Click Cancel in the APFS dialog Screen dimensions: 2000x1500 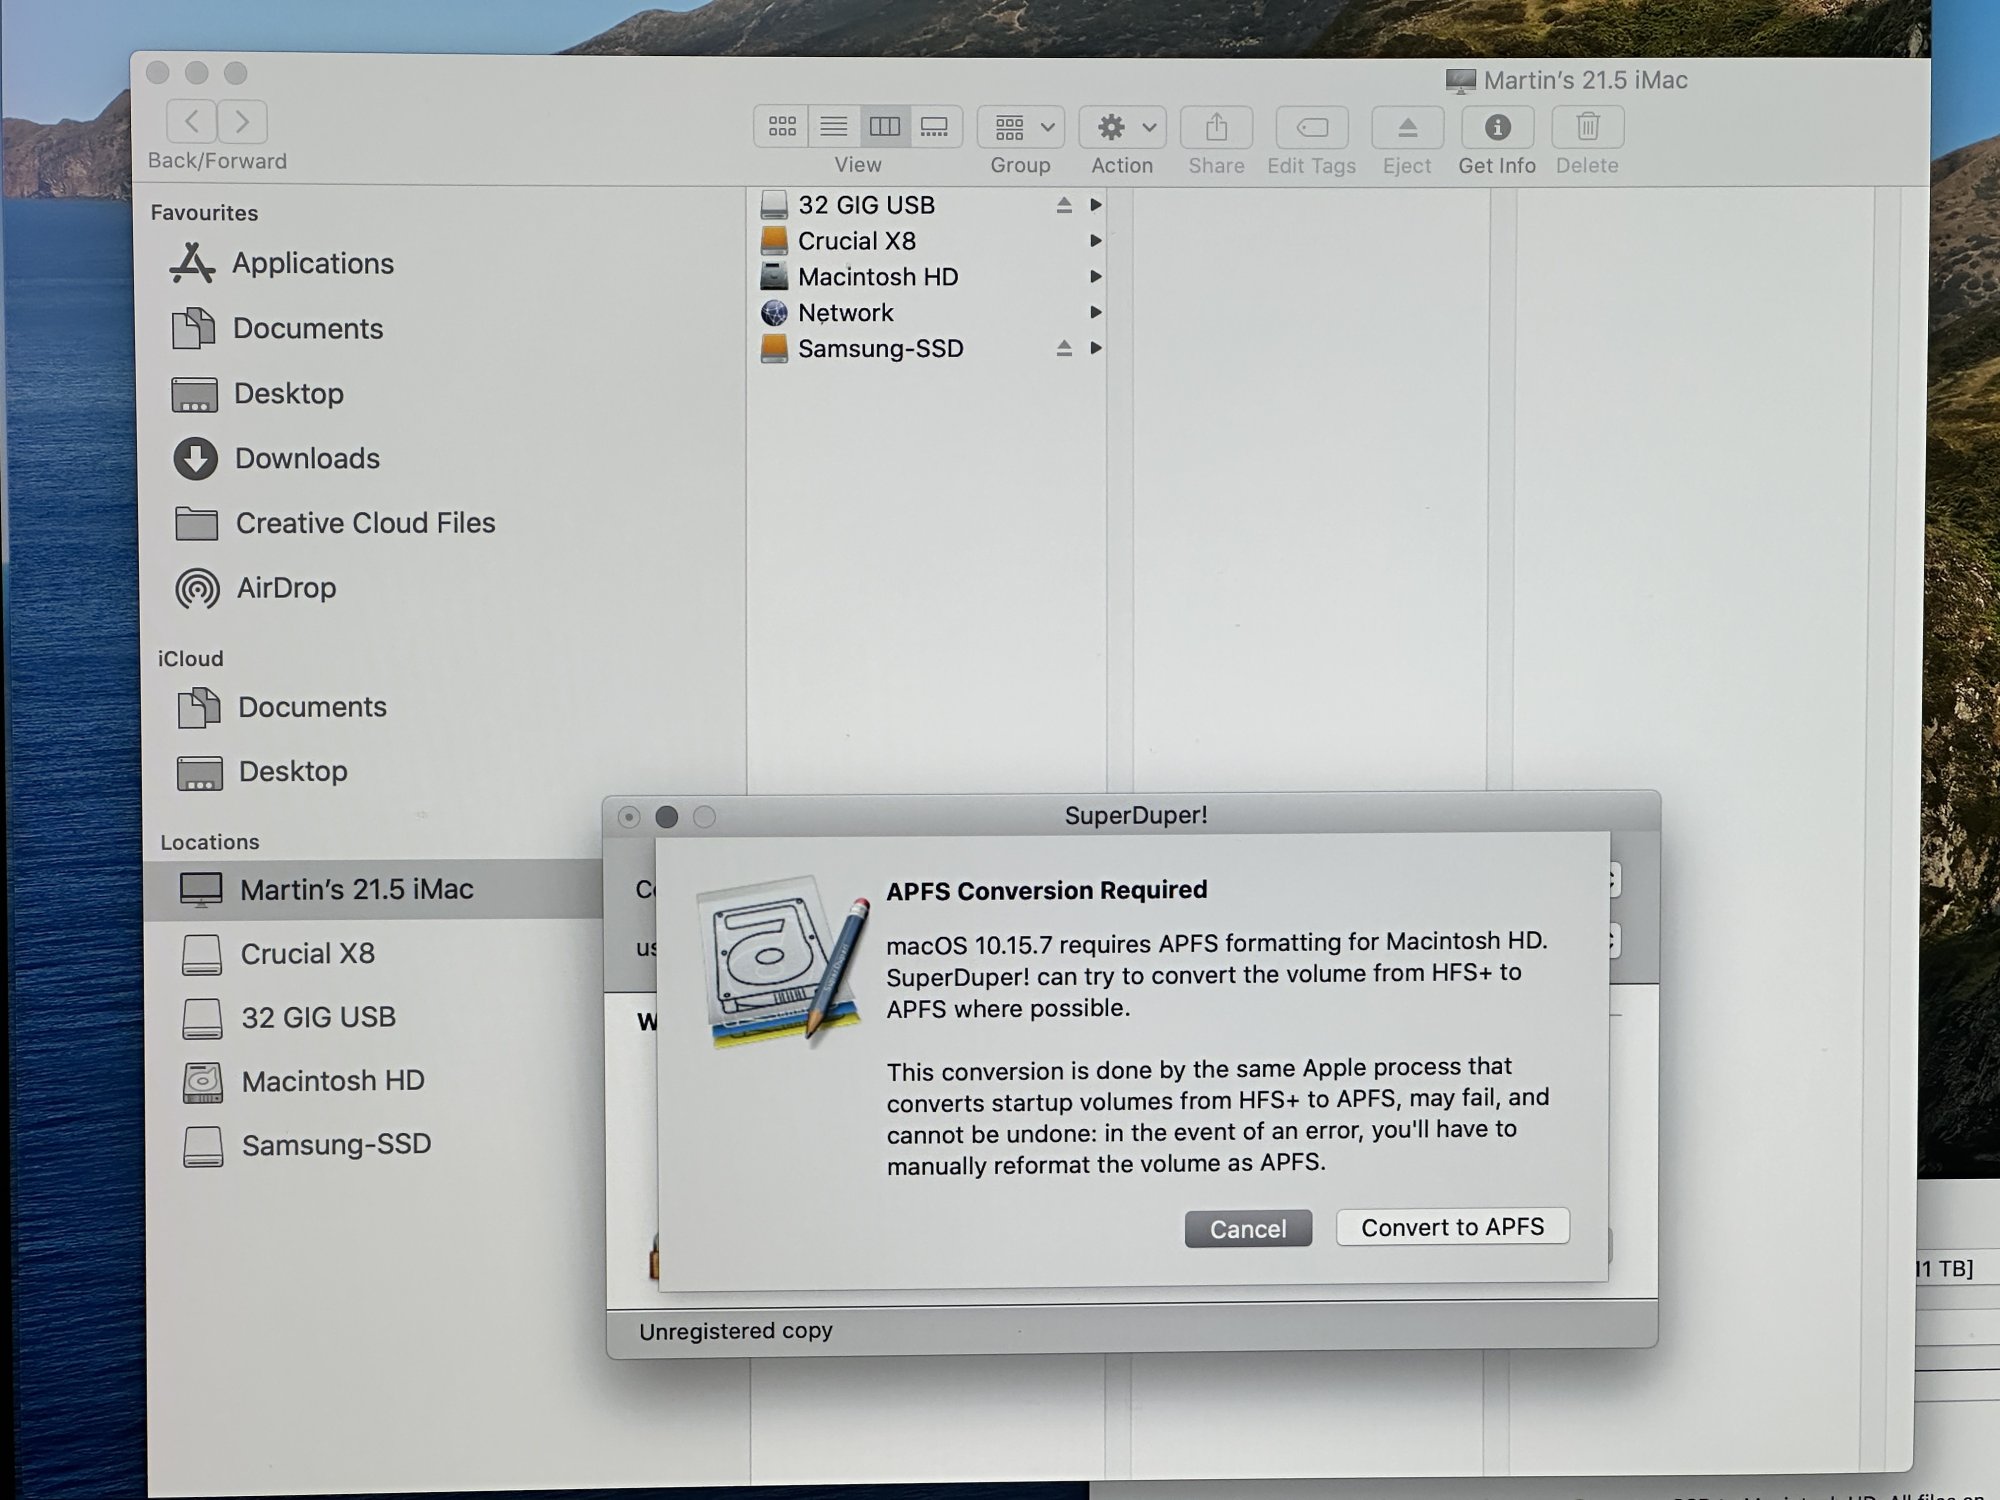(x=1248, y=1229)
